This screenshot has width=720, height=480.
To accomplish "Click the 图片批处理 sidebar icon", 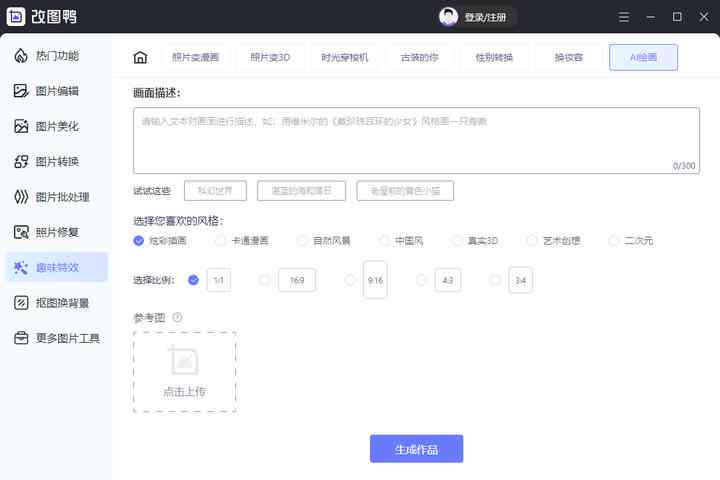I will click(x=21, y=197).
